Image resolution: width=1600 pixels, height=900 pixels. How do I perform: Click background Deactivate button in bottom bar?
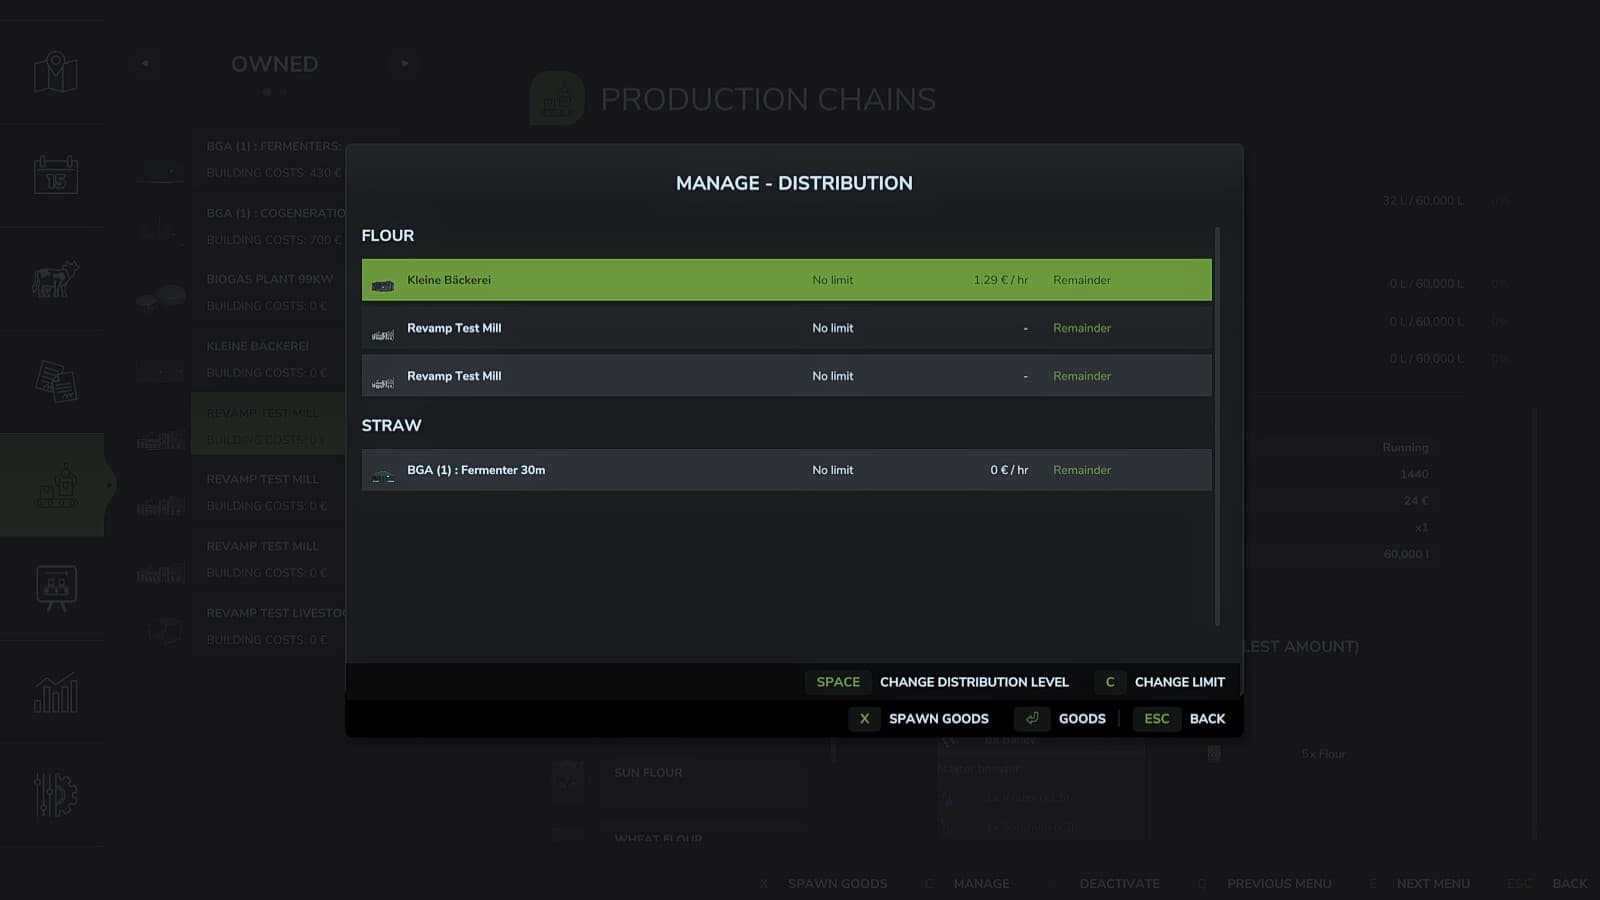1119,884
